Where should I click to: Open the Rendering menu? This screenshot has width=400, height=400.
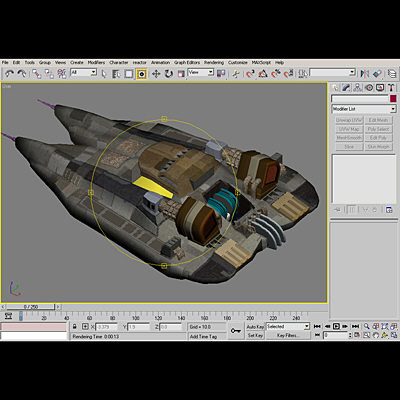coord(214,62)
